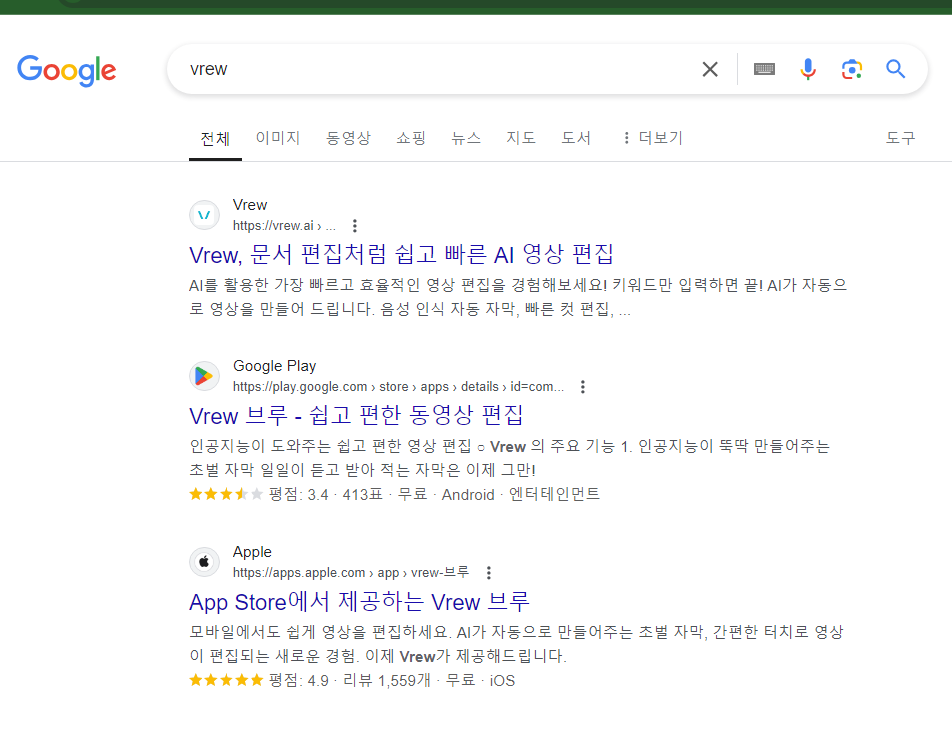Click the apps.apple.com URL text
The width and height of the screenshot is (952, 729).
(x=351, y=572)
